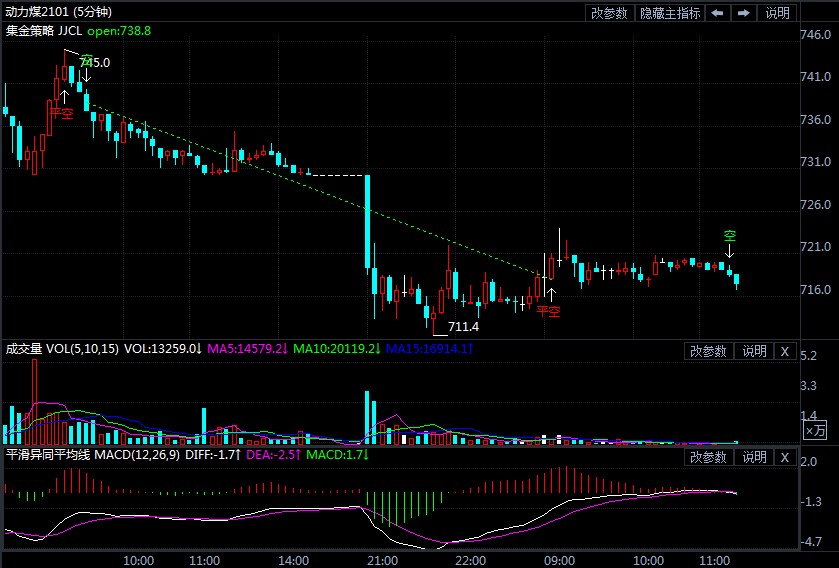Open 改参数 in the MACD panel
Image resolution: width=839 pixels, height=568 pixels.
pos(708,457)
